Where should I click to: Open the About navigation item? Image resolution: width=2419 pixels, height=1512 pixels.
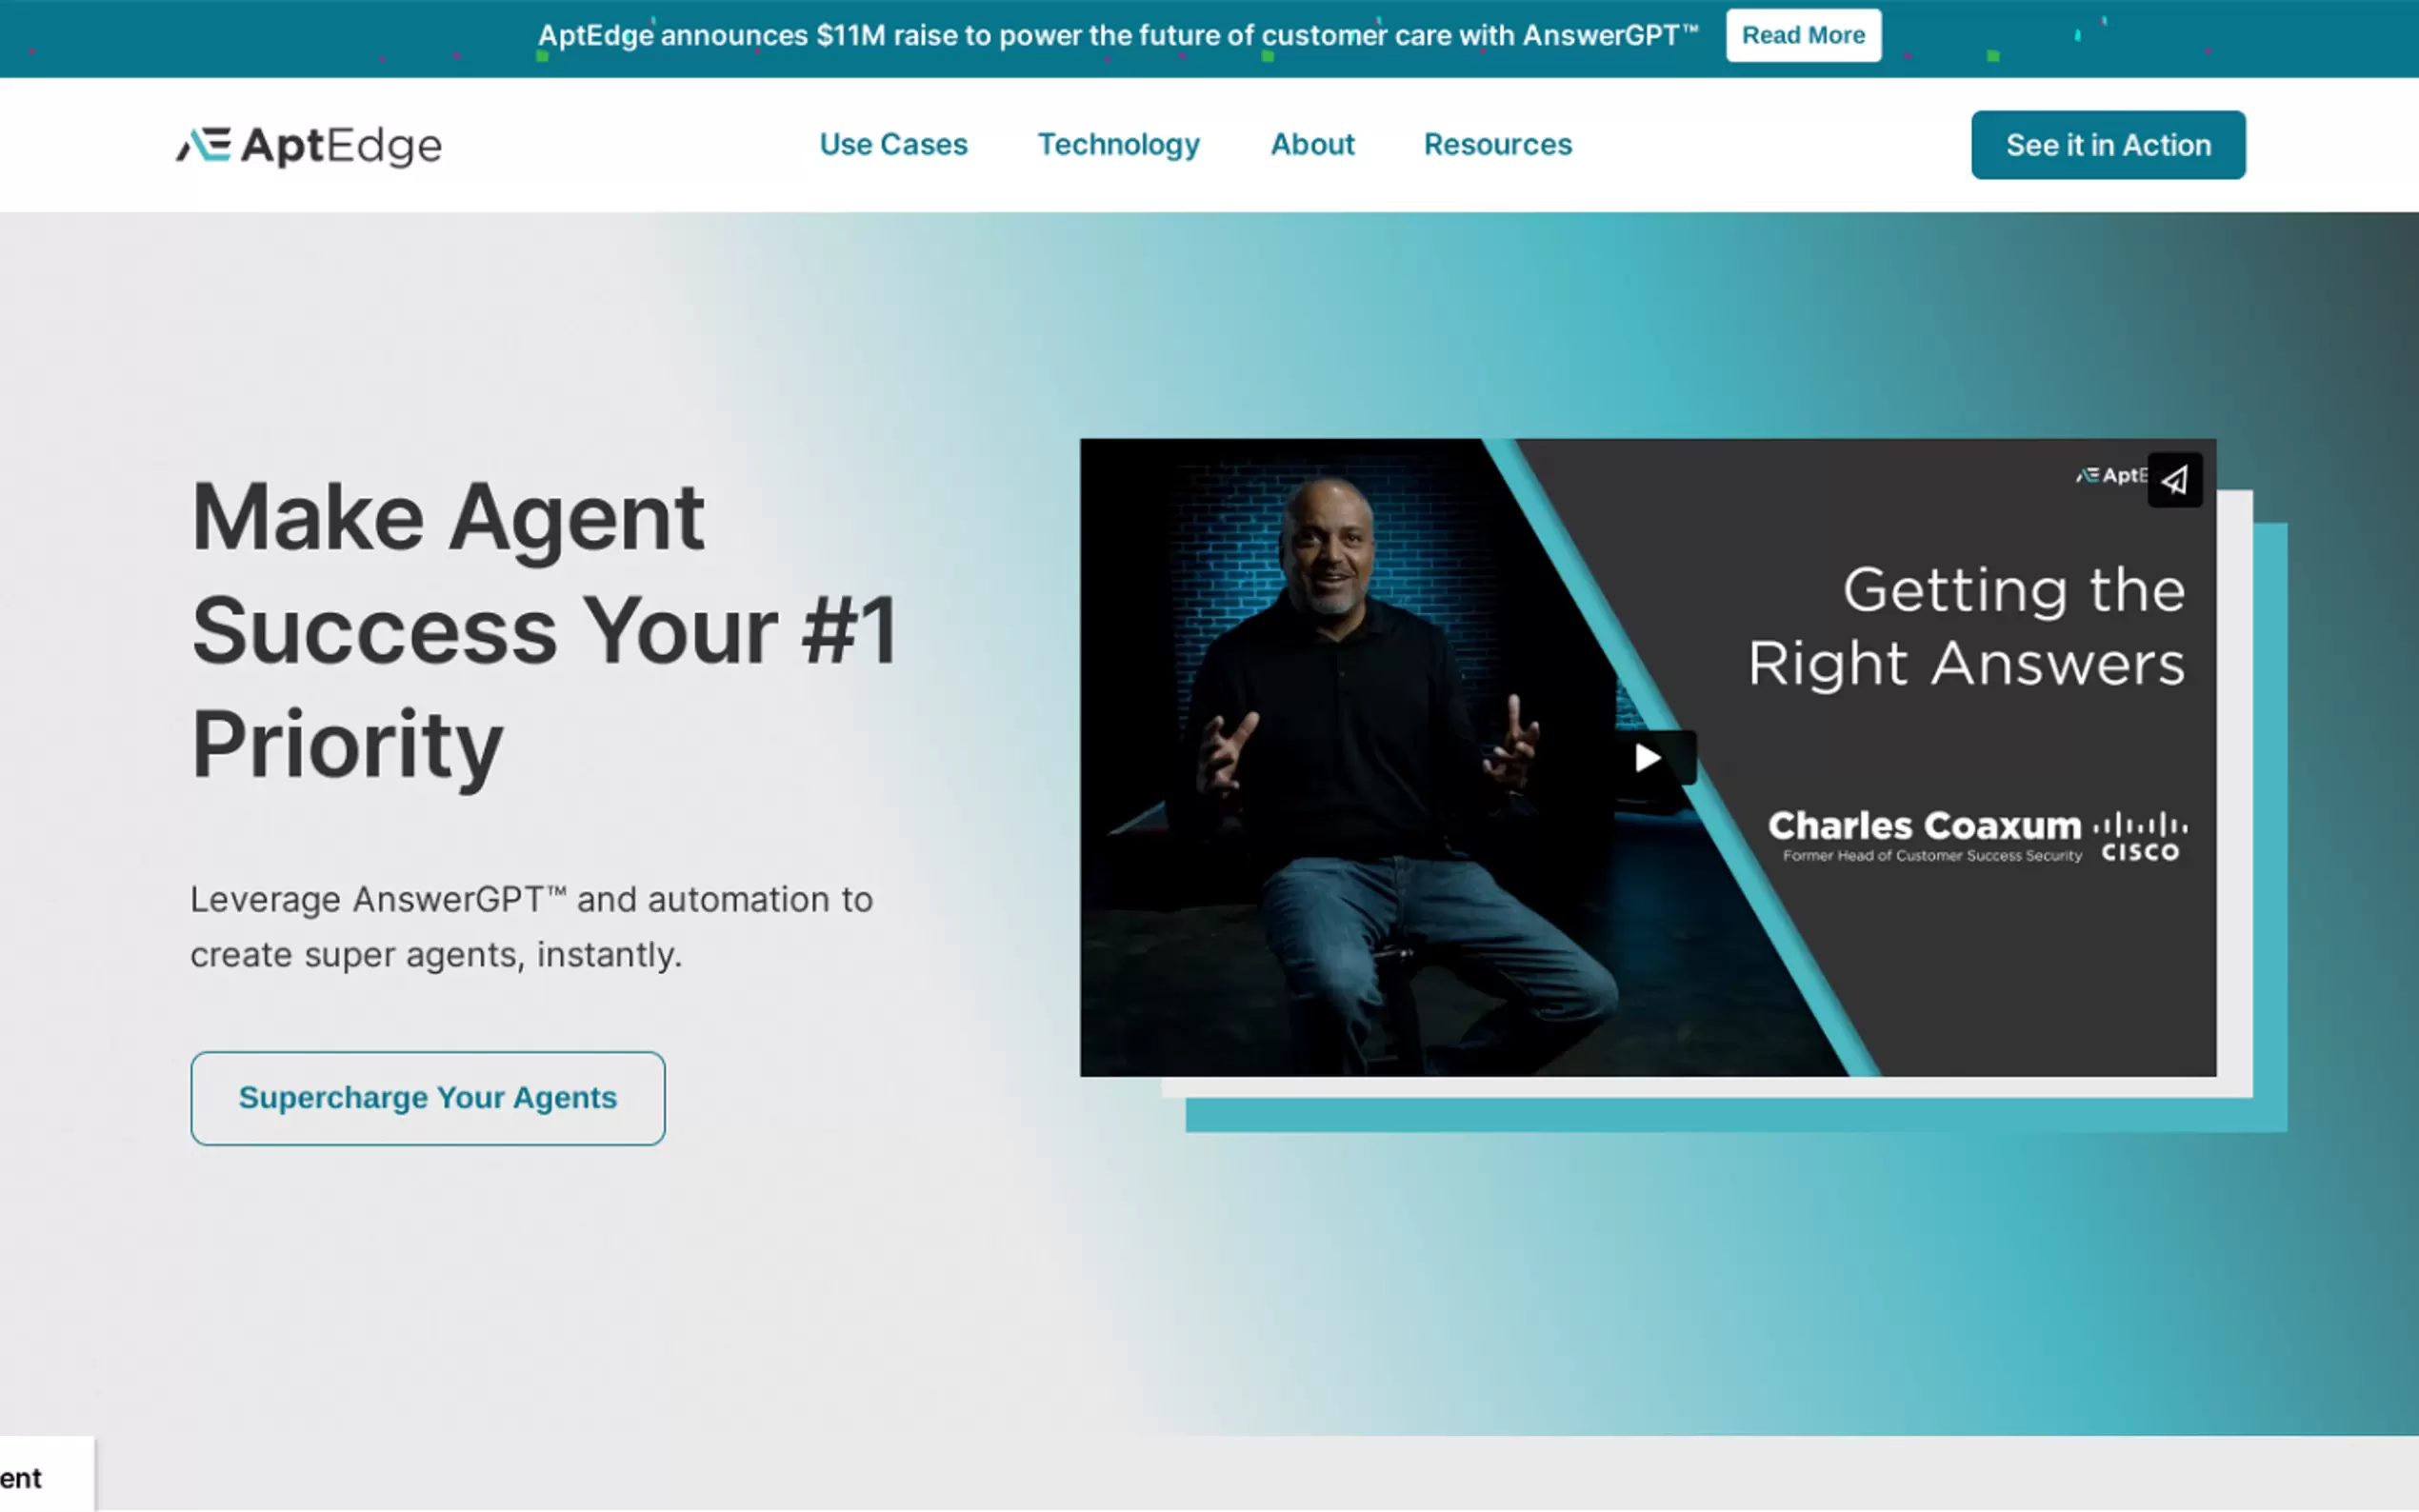[x=1312, y=145]
